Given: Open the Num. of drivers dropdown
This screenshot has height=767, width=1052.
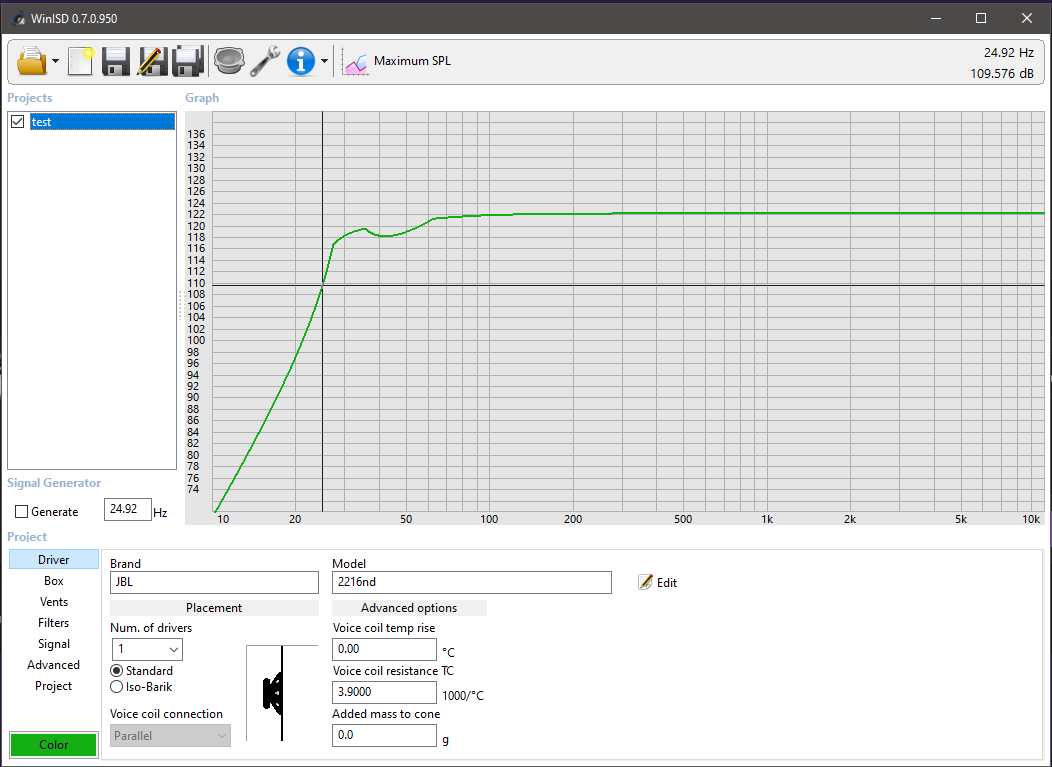Looking at the screenshot, I should 147,649.
